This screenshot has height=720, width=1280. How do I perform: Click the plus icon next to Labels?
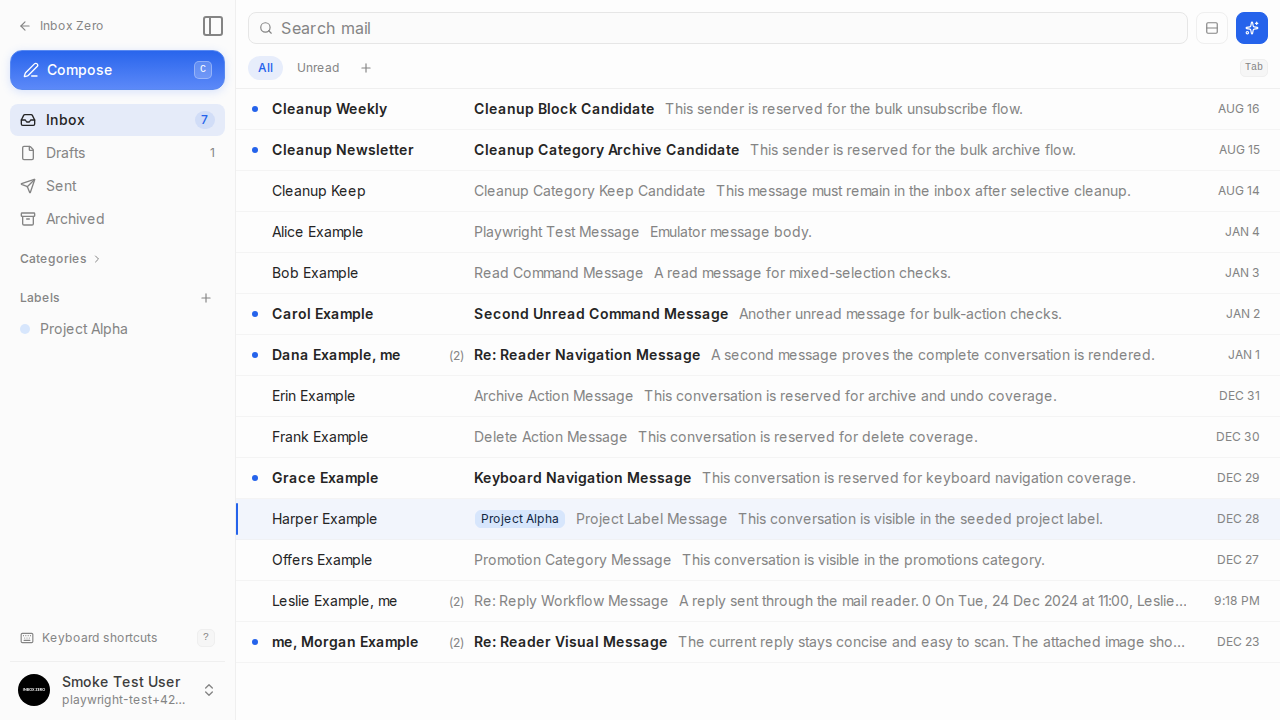point(206,298)
